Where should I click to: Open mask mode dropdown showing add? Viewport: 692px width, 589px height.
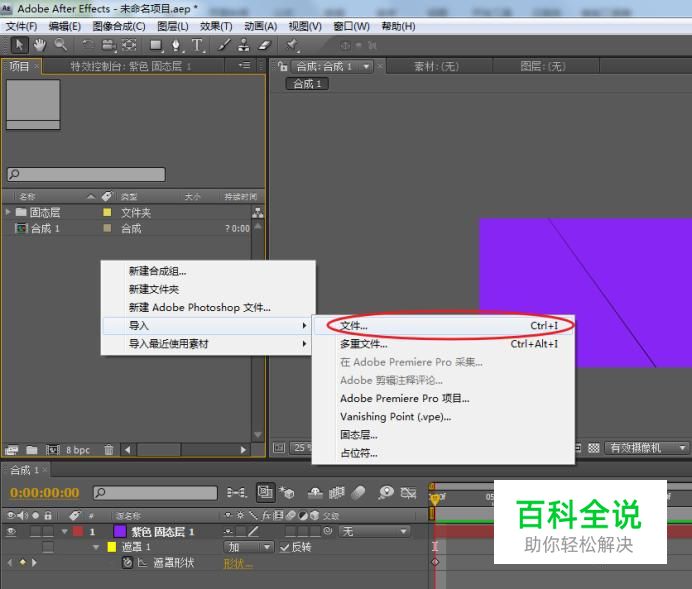pyautogui.click(x=248, y=548)
